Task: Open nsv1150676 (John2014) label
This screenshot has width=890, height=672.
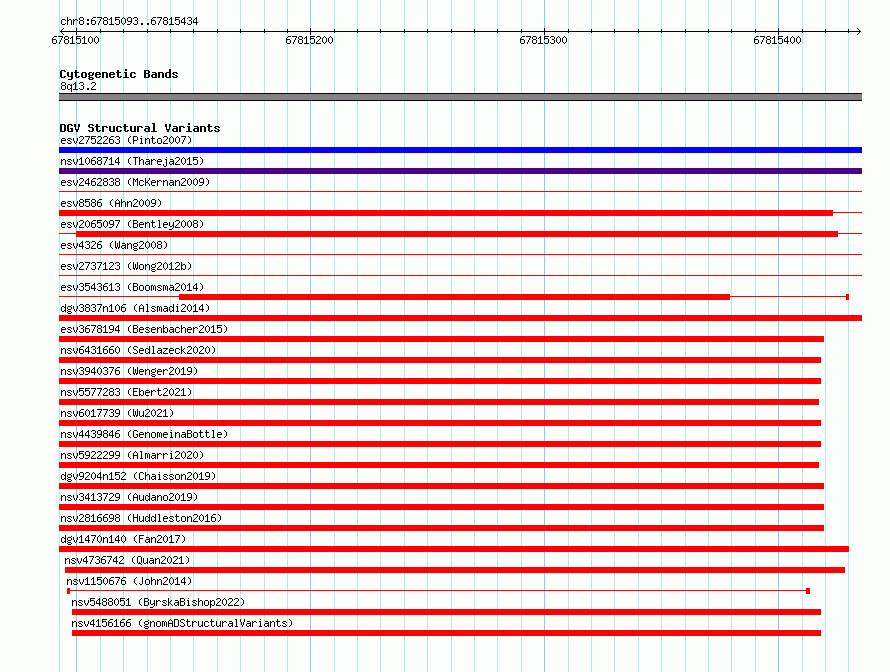Action: click(129, 581)
